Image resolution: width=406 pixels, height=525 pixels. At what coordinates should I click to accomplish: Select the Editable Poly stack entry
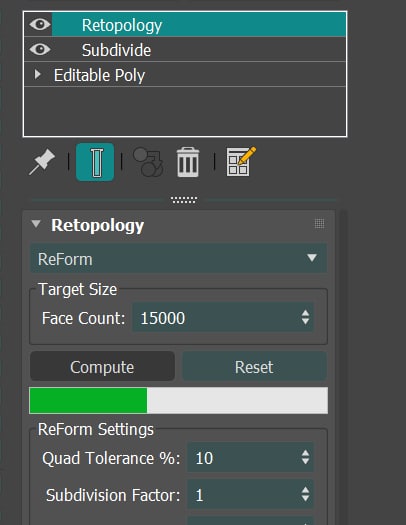pos(185,74)
